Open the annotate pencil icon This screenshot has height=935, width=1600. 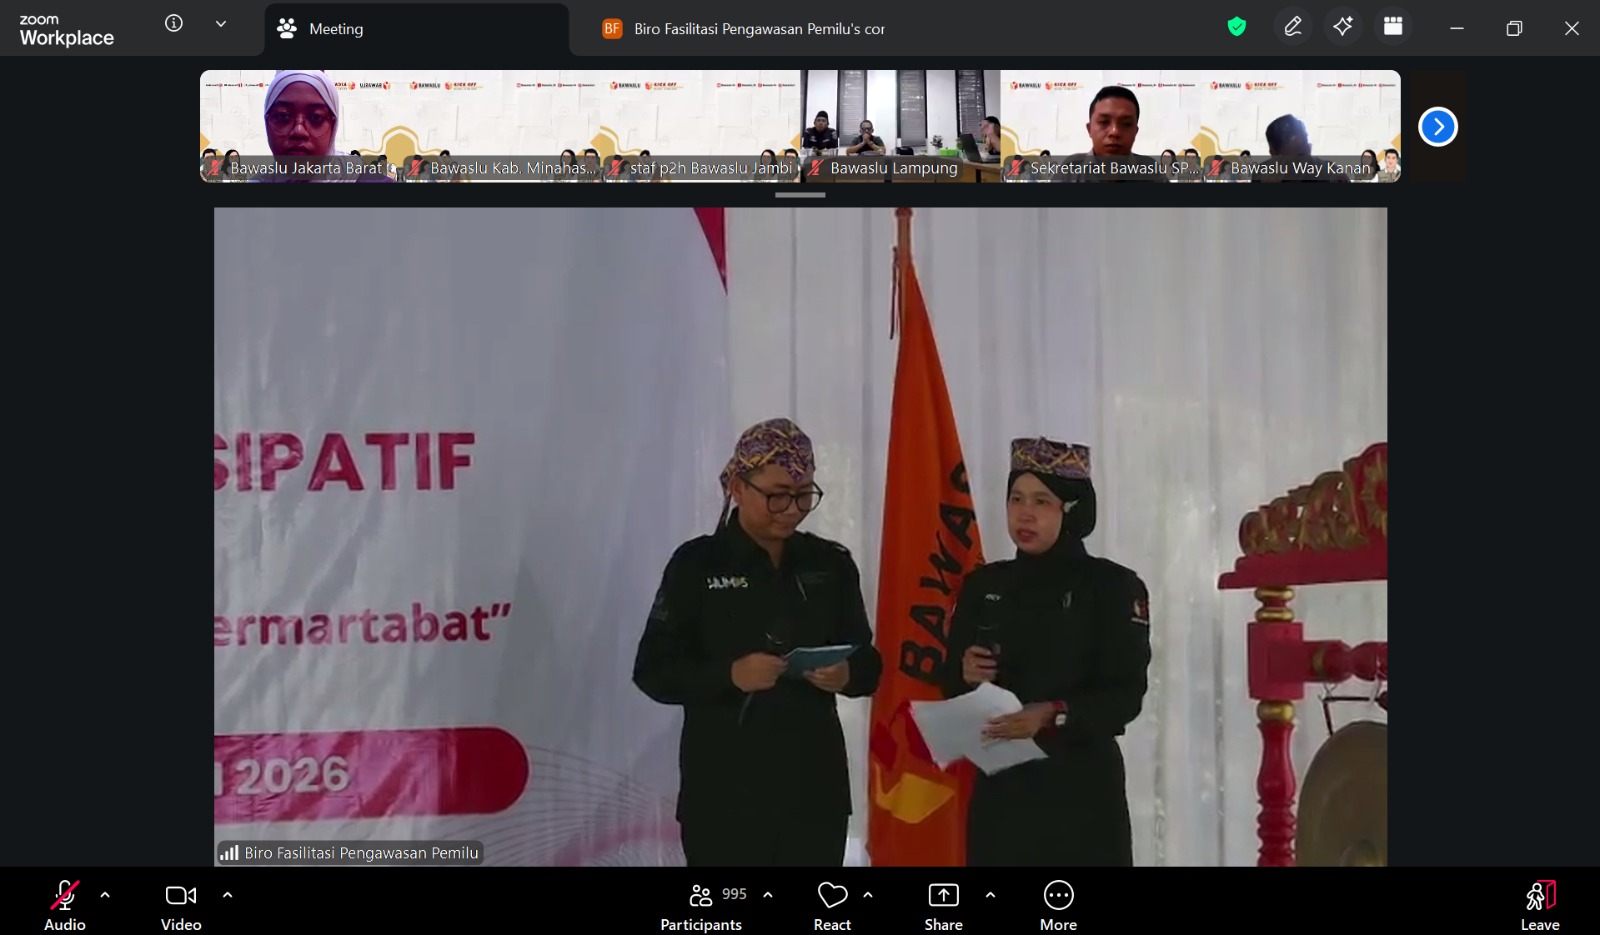[x=1293, y=27]
